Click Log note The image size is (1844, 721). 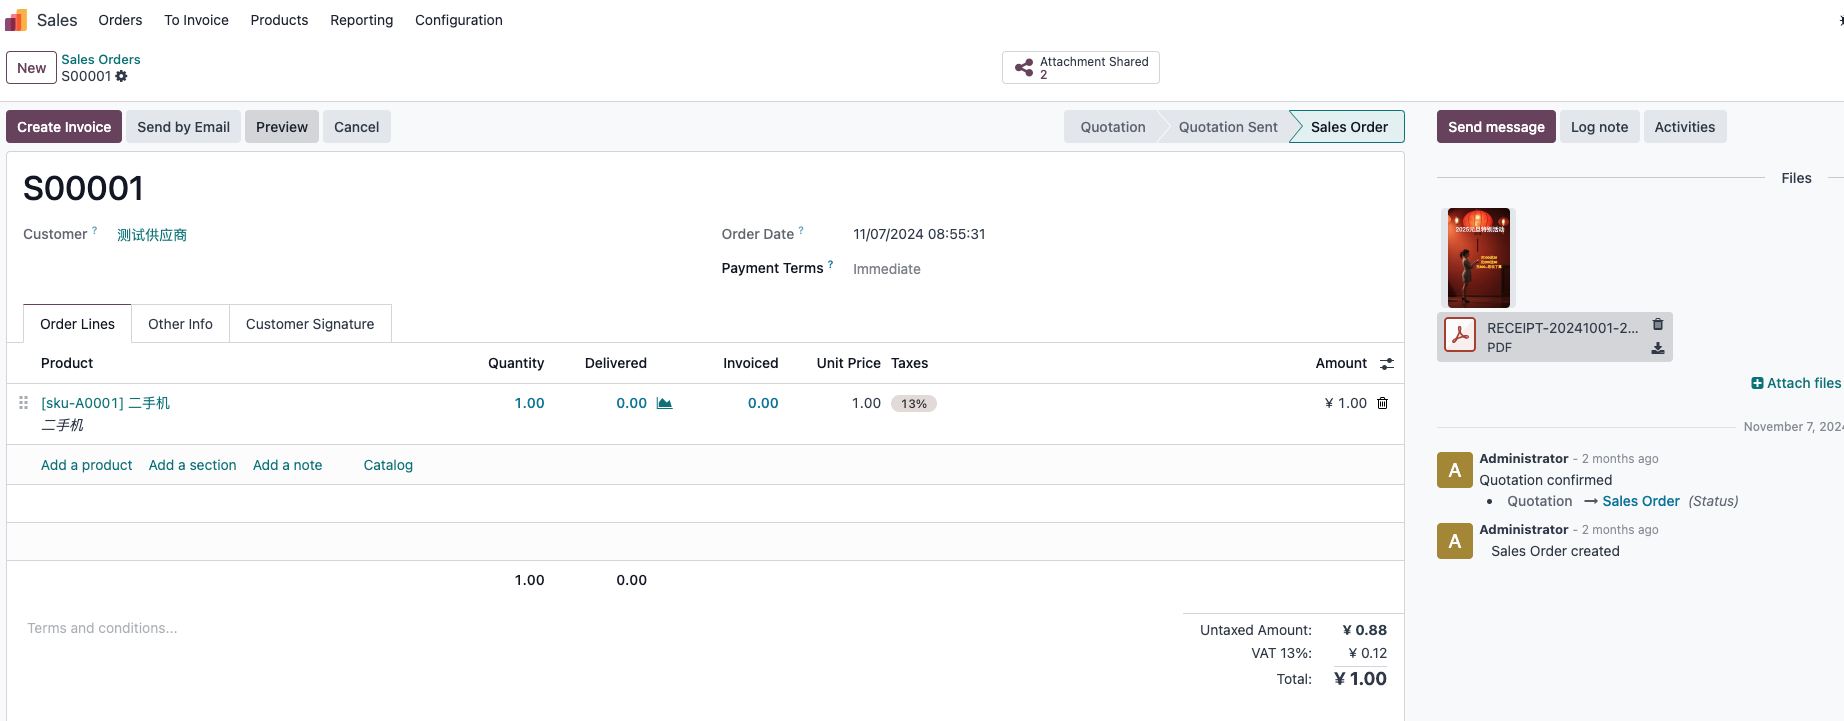click(1599, 127)
